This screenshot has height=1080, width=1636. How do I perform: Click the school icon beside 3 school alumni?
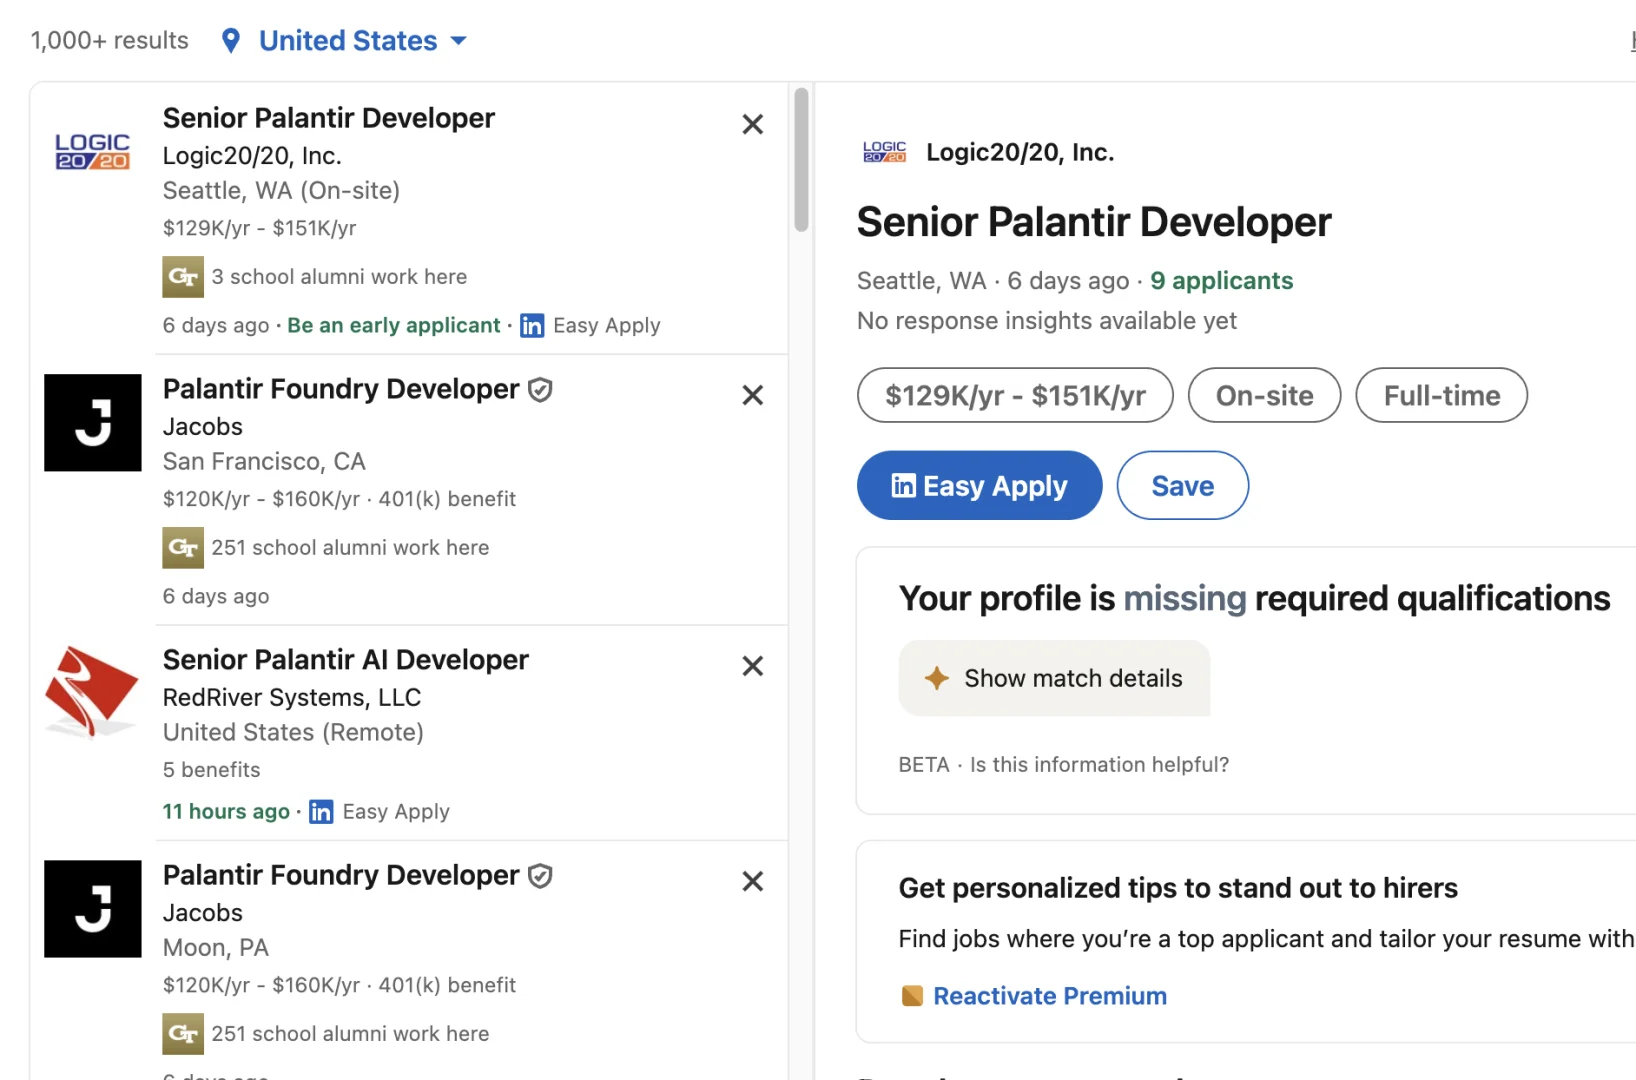click(183, 277)
